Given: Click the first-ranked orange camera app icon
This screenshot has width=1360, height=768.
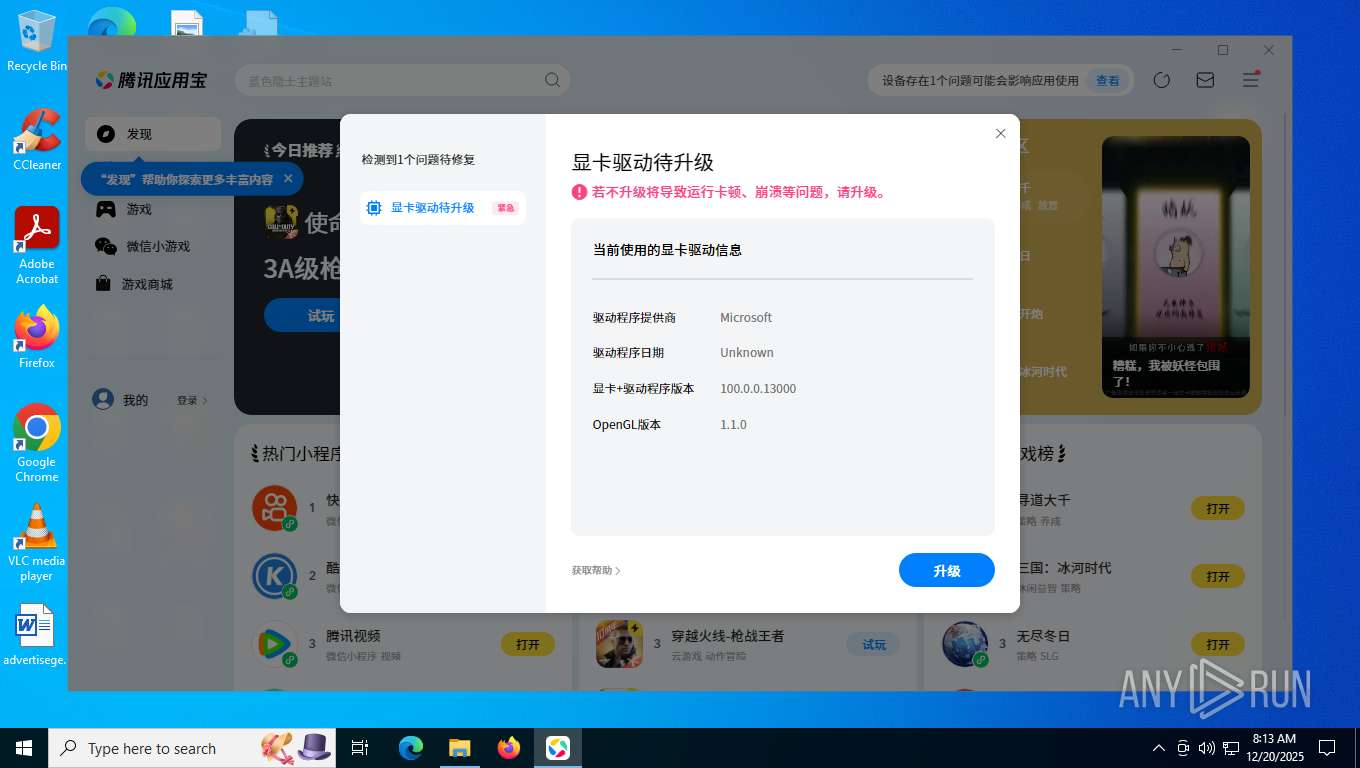Looking at the screenshot, I should click(275, 509).
